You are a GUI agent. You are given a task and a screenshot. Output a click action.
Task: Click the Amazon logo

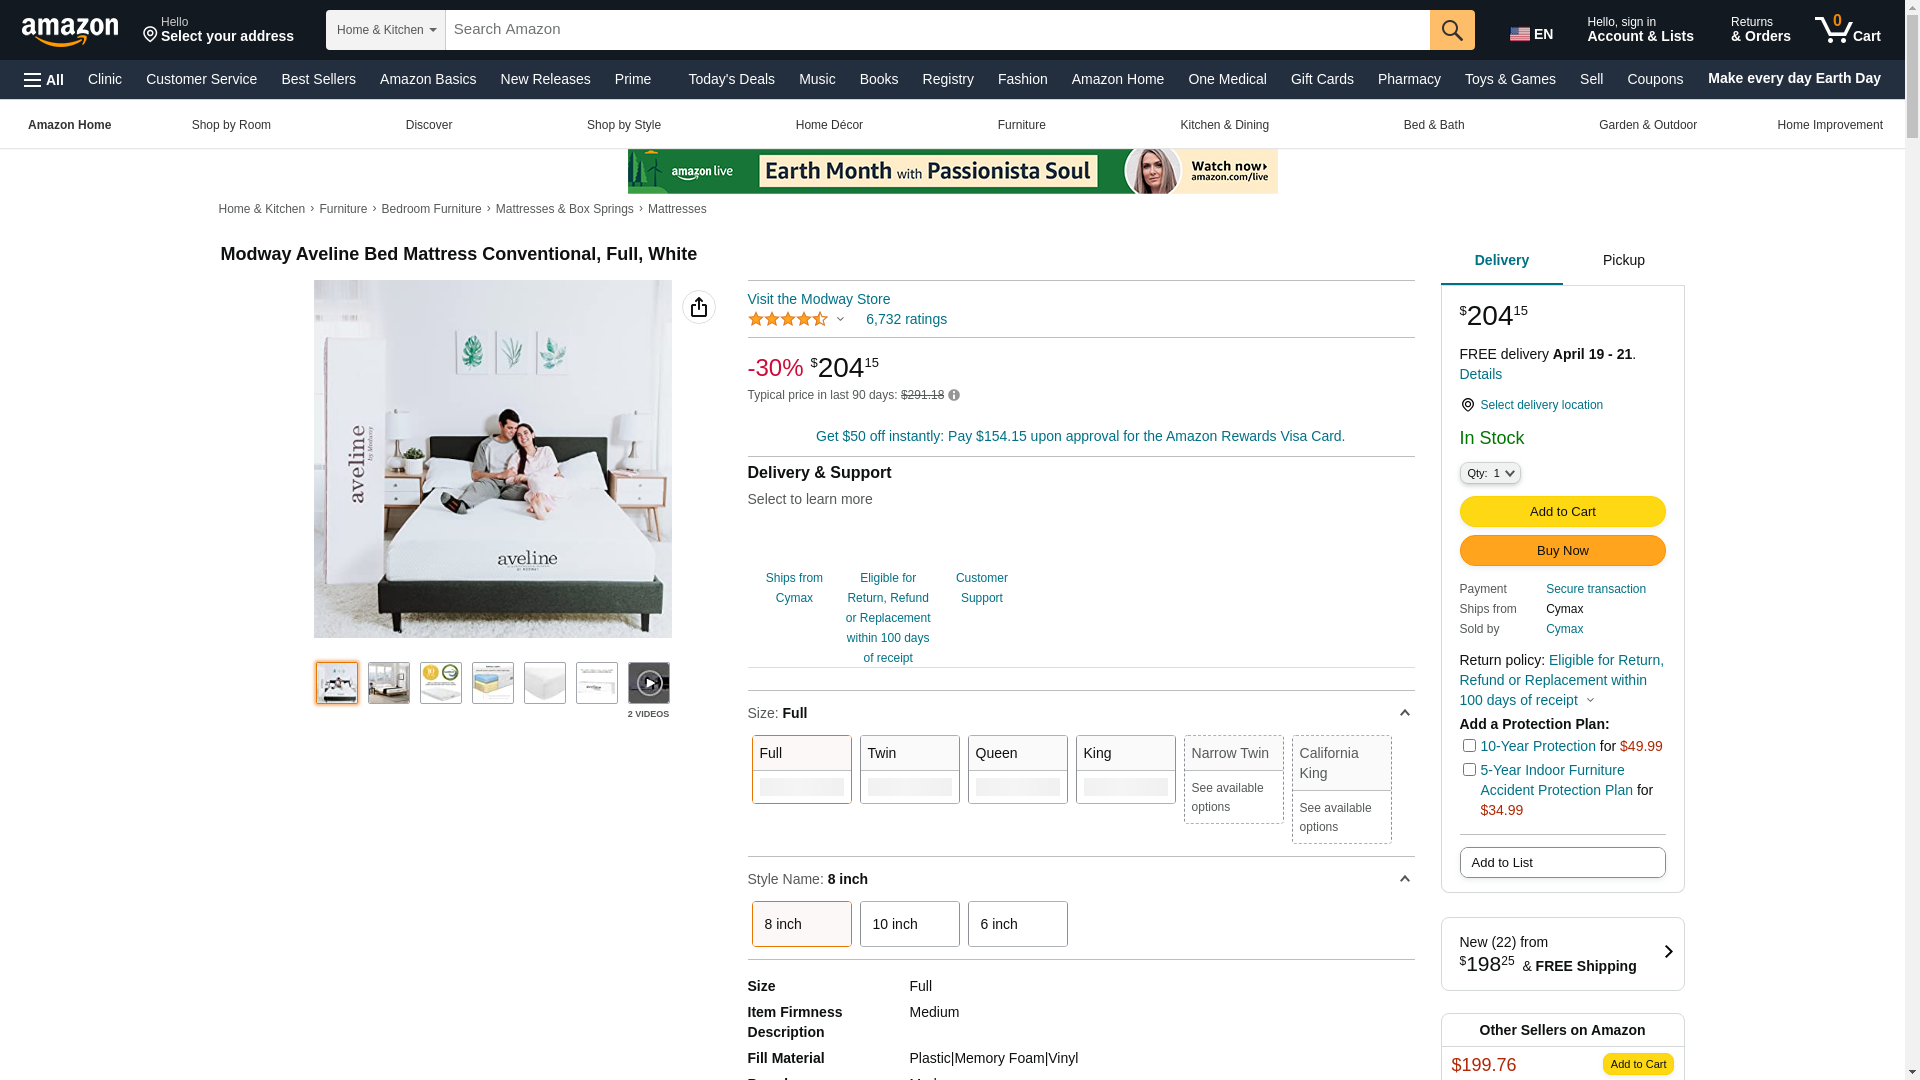(70, 31)
